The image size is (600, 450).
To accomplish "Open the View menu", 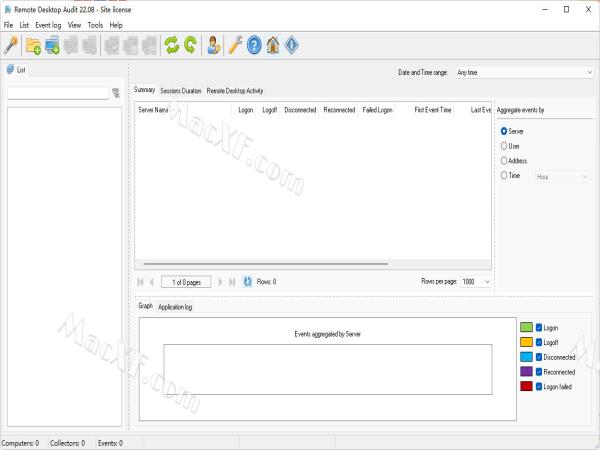I will pos(74,25).
